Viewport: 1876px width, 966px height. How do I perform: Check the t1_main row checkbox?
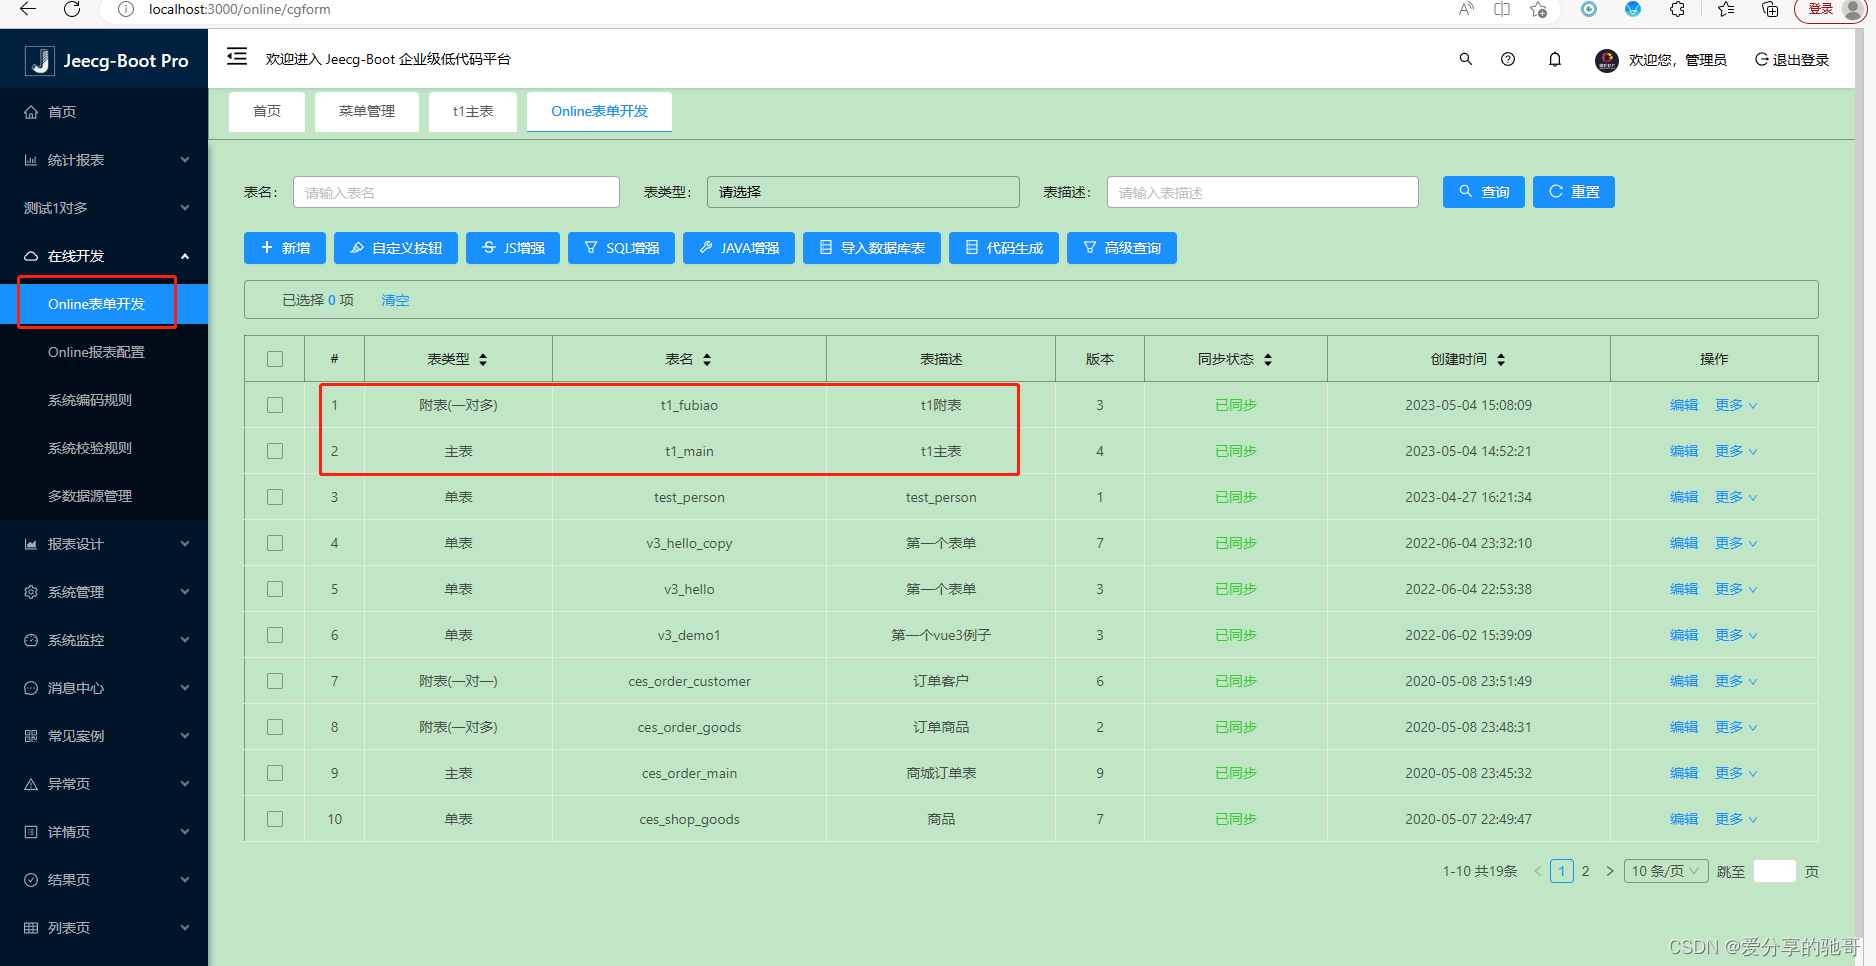point(275,451)
